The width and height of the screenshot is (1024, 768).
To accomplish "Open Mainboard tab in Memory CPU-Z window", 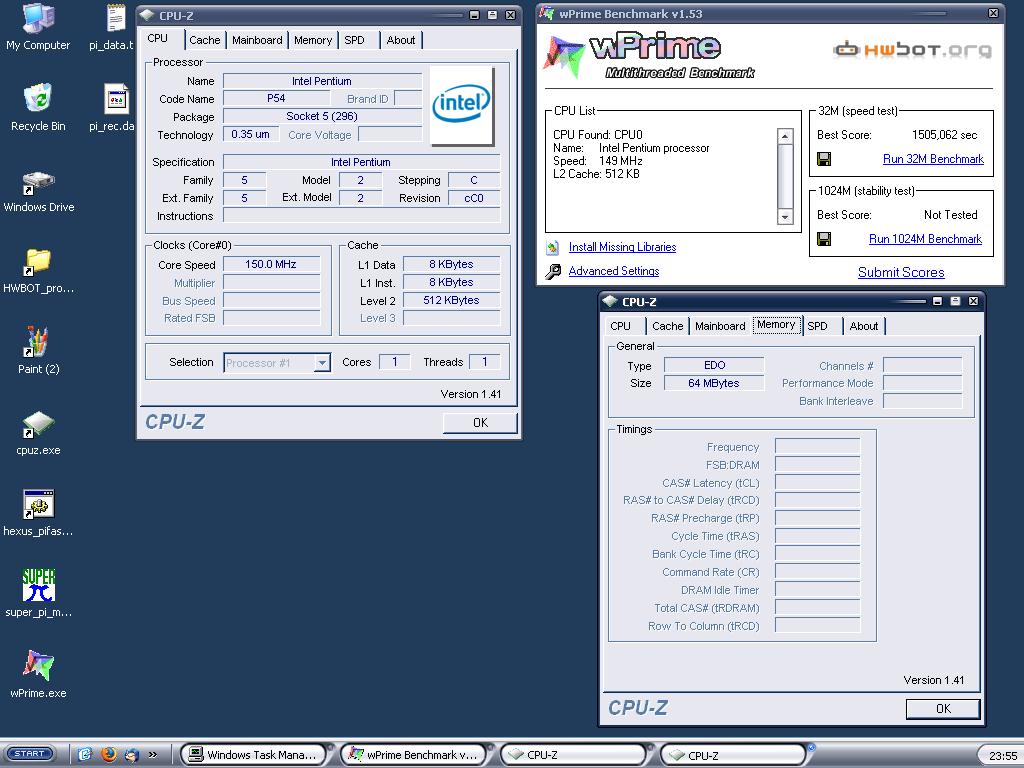I will 720,326.
